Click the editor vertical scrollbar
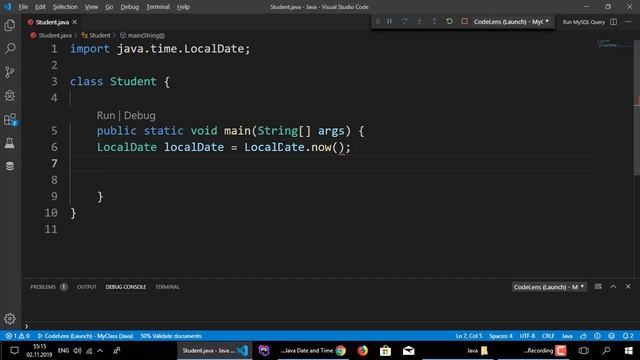 (637, 108)
